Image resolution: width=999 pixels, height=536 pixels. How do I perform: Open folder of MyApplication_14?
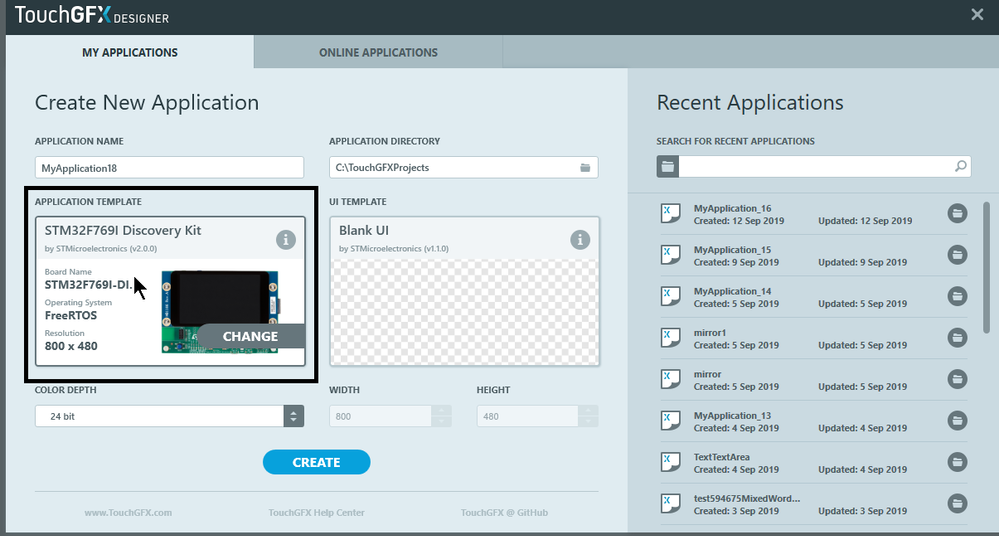(957, 296)
